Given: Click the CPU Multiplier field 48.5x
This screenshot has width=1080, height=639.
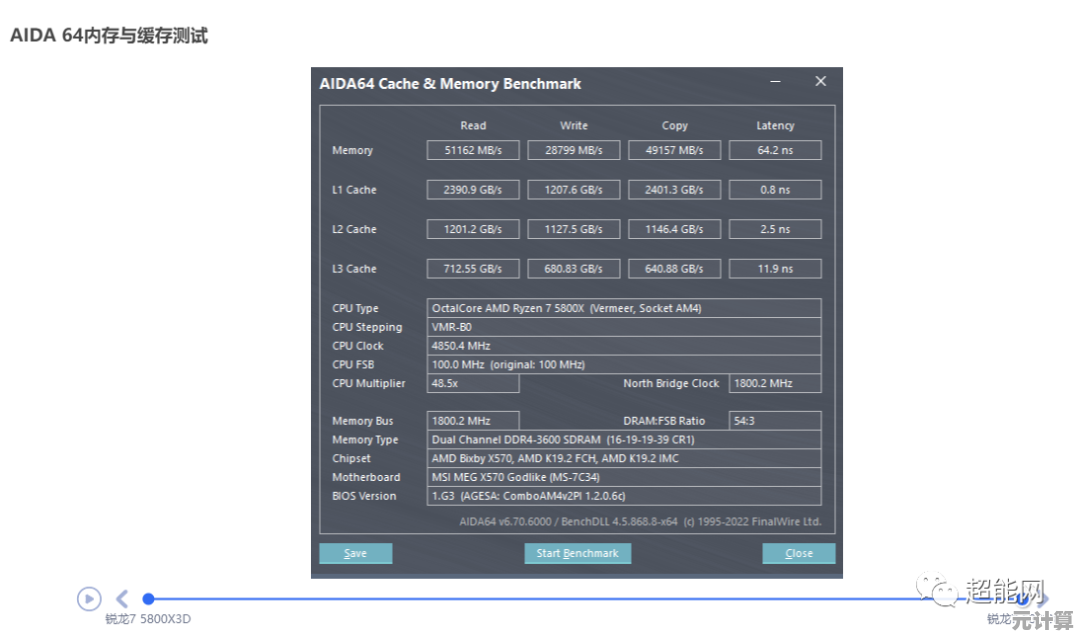Looking at the screenshot, I should 473,383.
